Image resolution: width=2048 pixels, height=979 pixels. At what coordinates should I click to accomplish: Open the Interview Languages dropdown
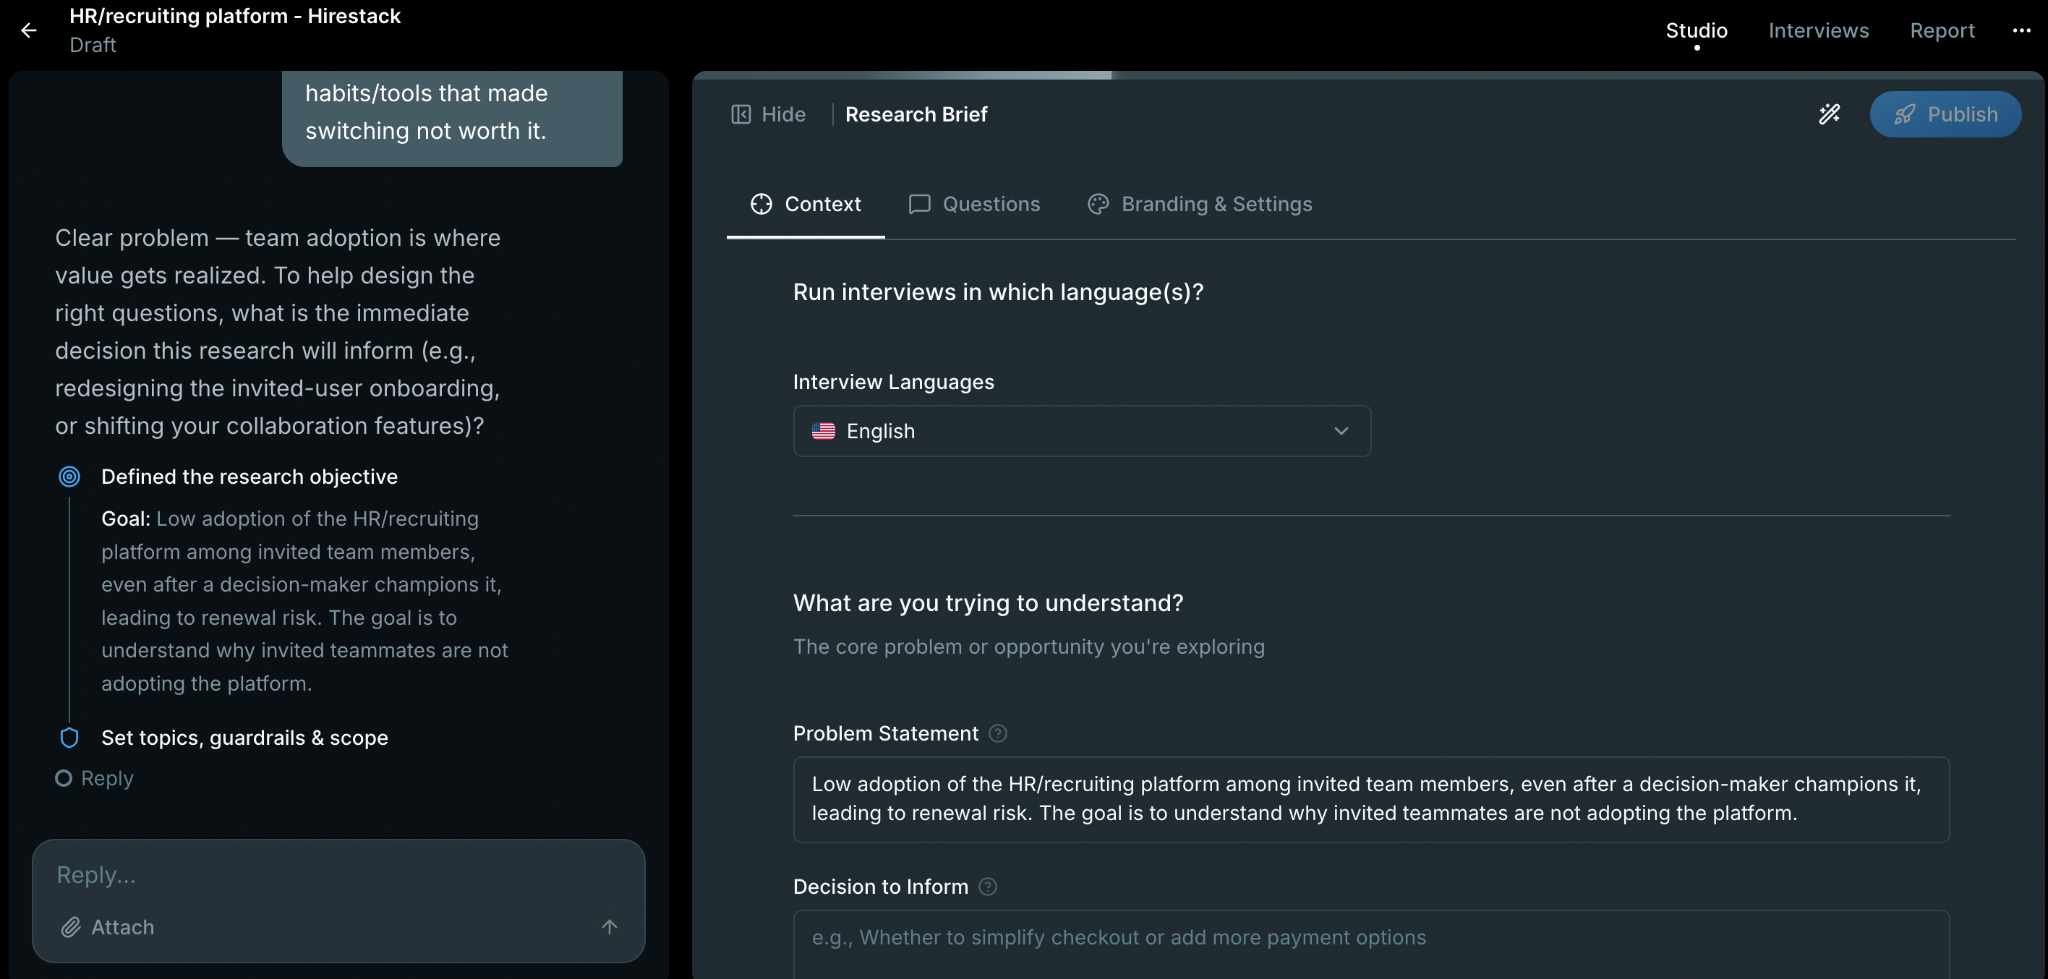click(1082, 431)
